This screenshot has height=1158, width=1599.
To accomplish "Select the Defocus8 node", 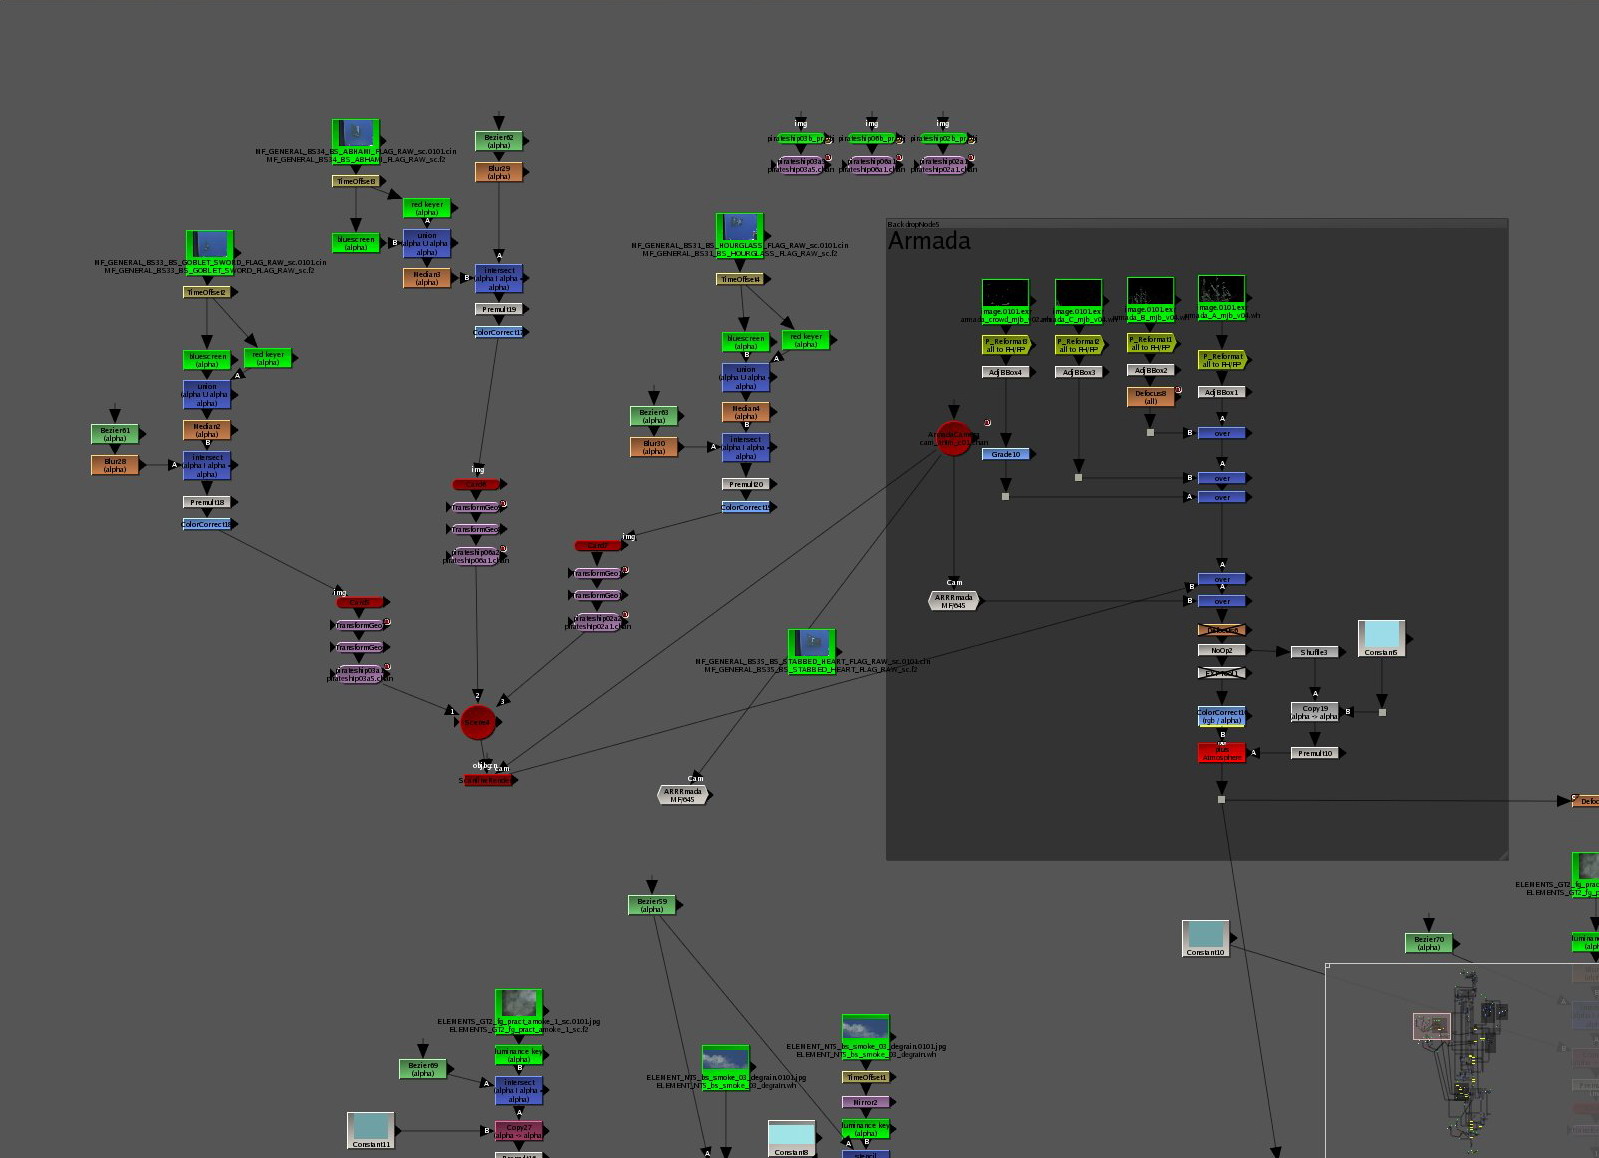I will [x=1150, y=397].
